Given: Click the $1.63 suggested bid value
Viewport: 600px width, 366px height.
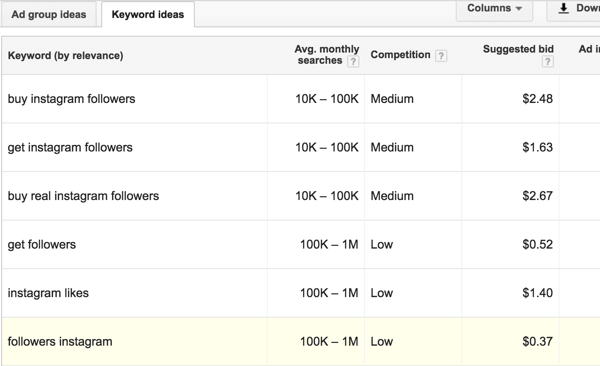Looking at the screenshot, I should (537, 147).
